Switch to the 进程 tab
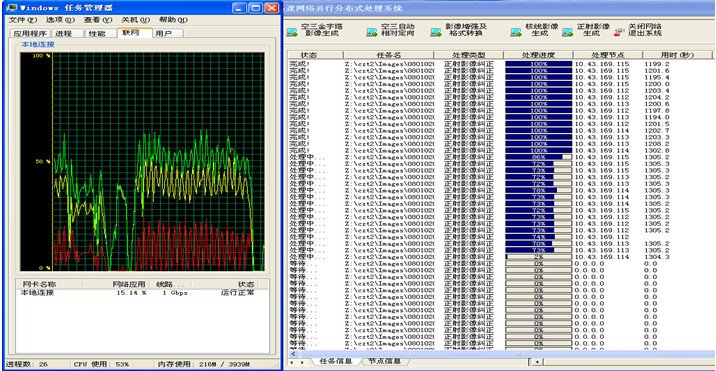The image size is (716, 371). [68, 33]
